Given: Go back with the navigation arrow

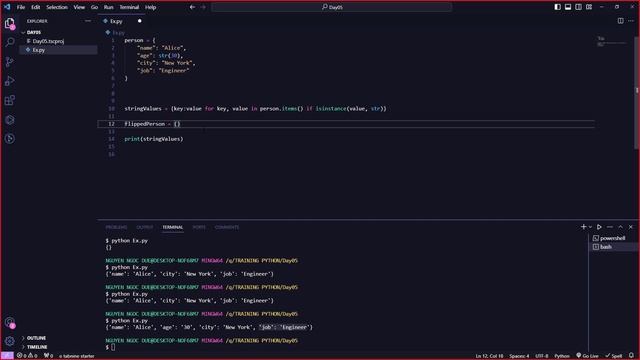Looking at the screenshot, I should pos(192,7).
